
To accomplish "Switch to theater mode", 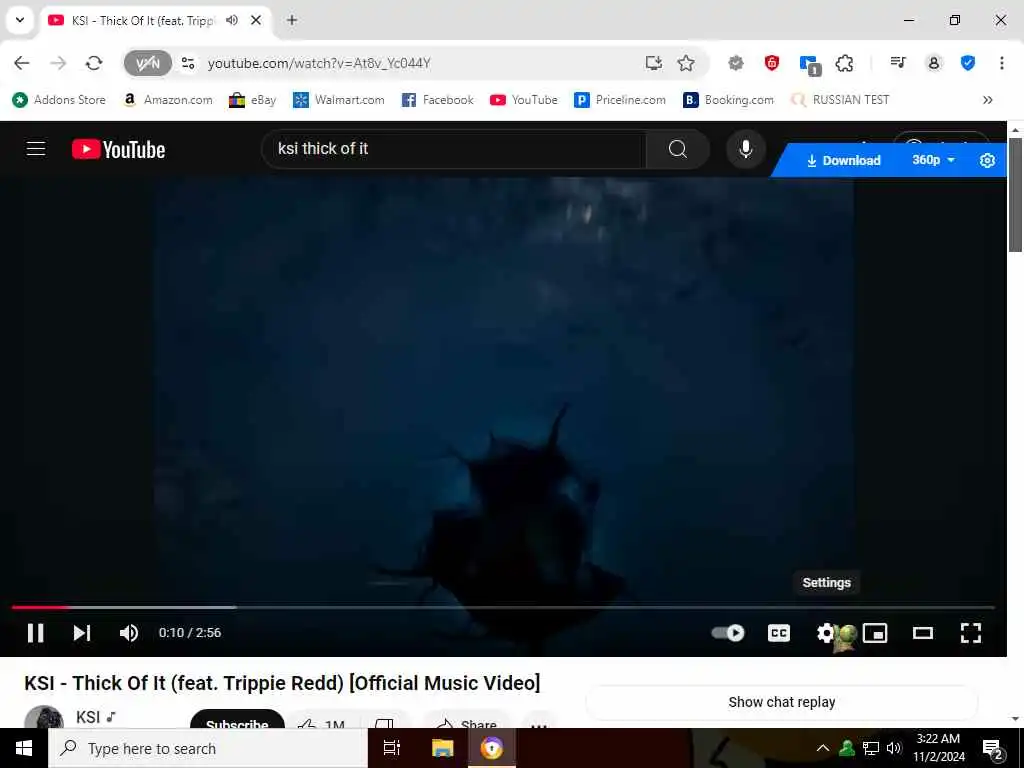I will [923, 633].
